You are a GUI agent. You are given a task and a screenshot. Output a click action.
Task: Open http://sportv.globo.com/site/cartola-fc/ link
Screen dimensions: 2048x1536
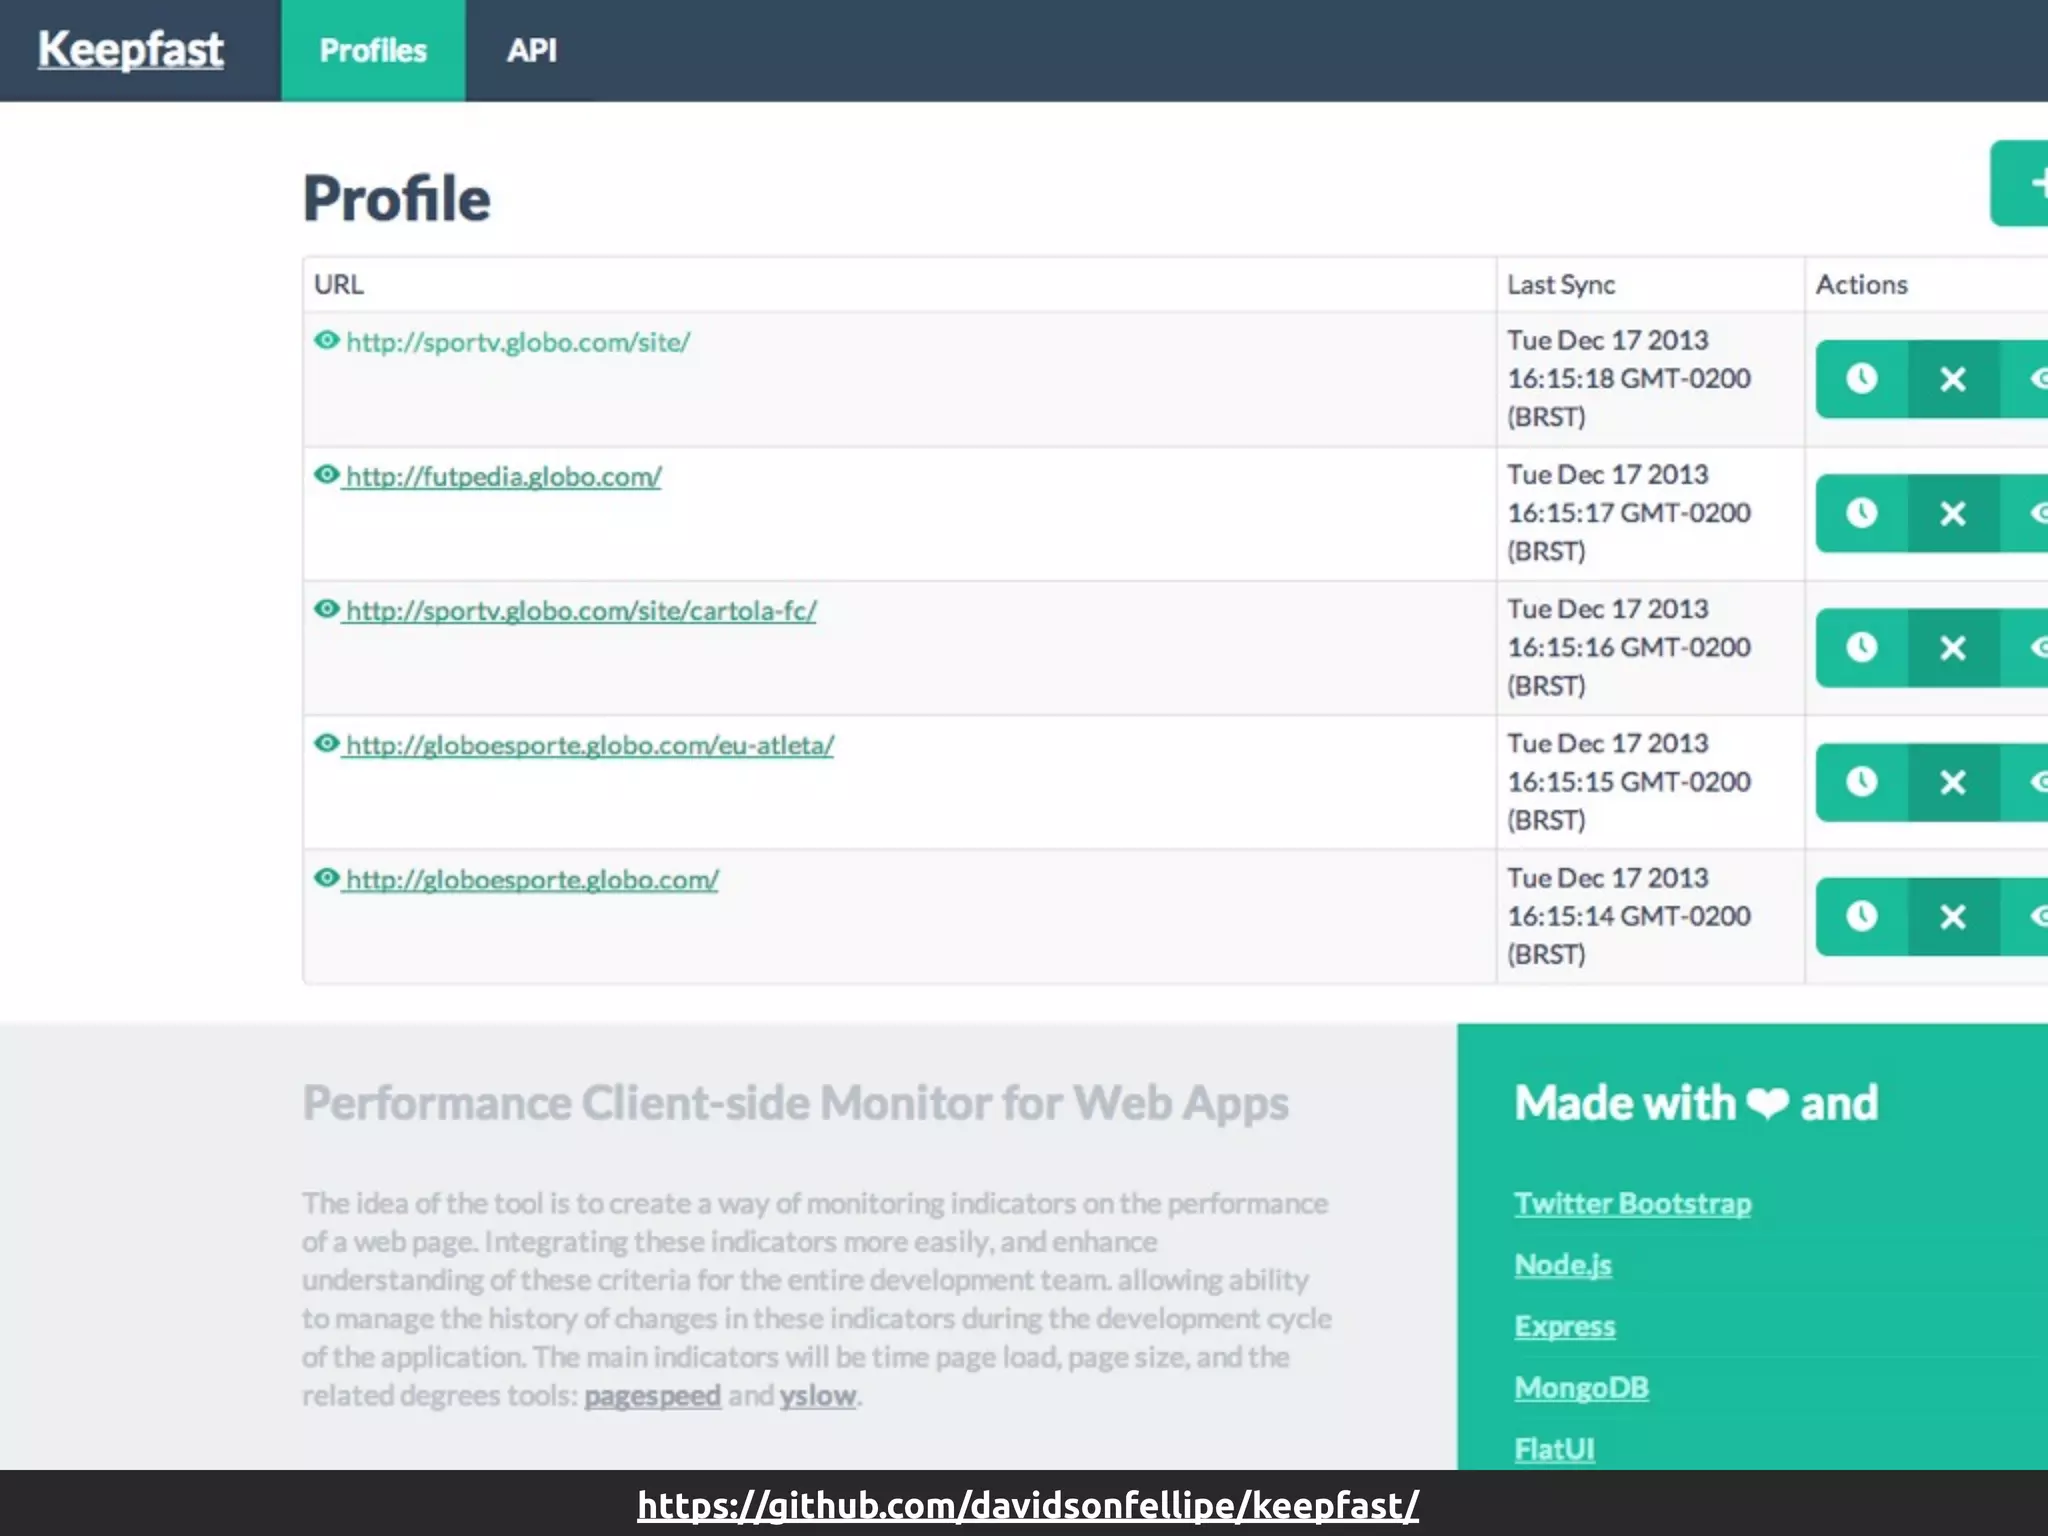[x=580, y=611]
